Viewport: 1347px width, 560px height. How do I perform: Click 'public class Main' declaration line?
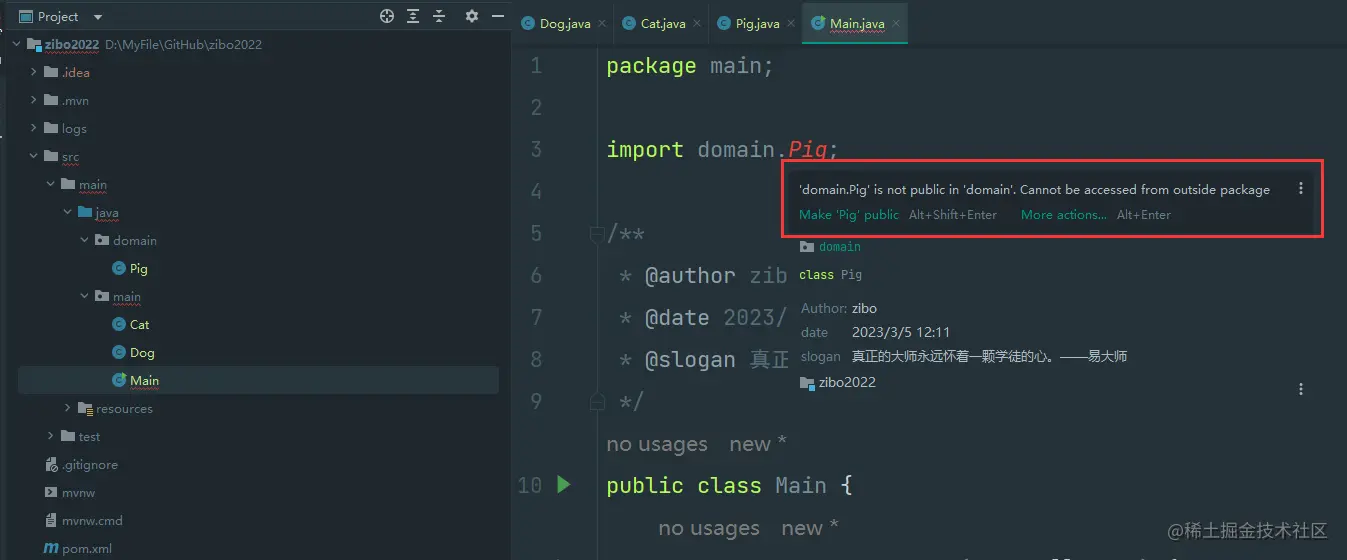point(729,485)
